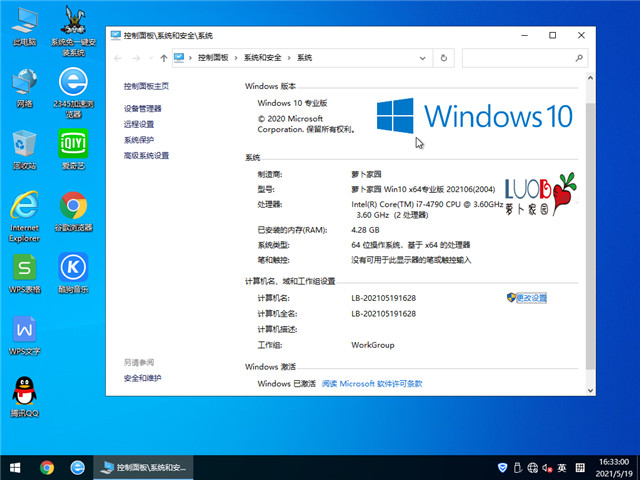Click the Windows 10 logo image
This screenshot has width=640, height=480.
click(474, 116)
